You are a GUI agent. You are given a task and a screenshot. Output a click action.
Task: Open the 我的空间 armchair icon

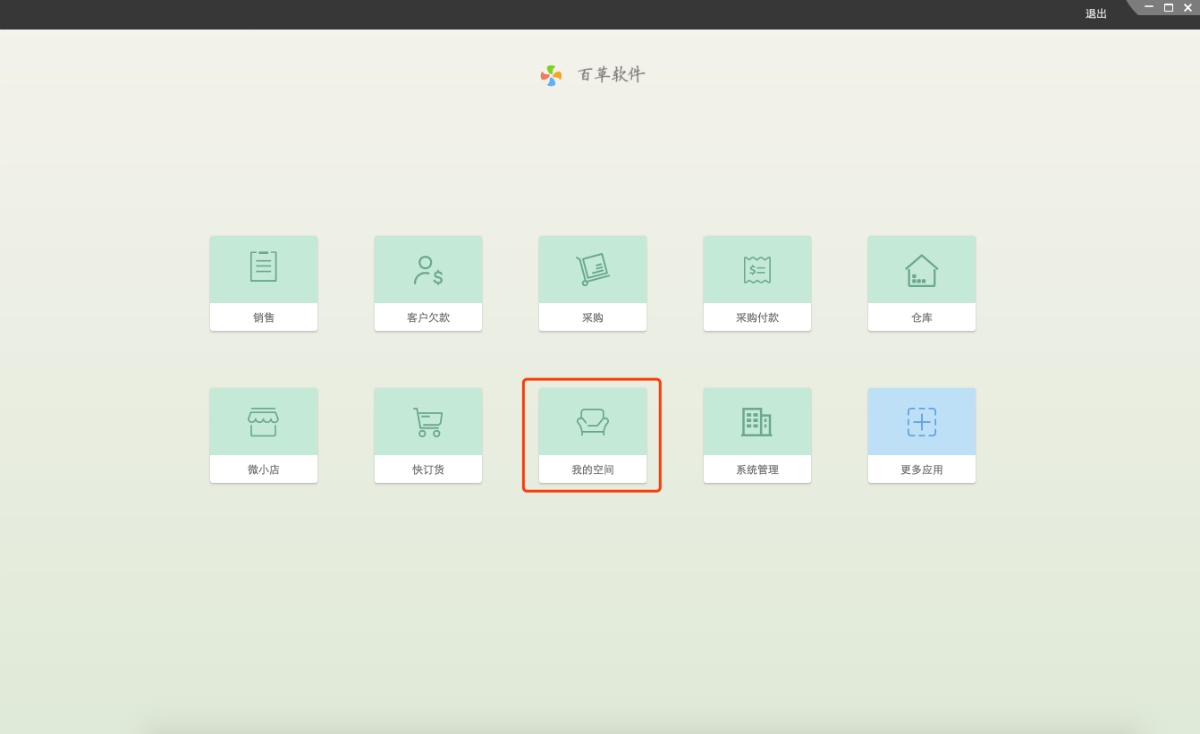592,422
